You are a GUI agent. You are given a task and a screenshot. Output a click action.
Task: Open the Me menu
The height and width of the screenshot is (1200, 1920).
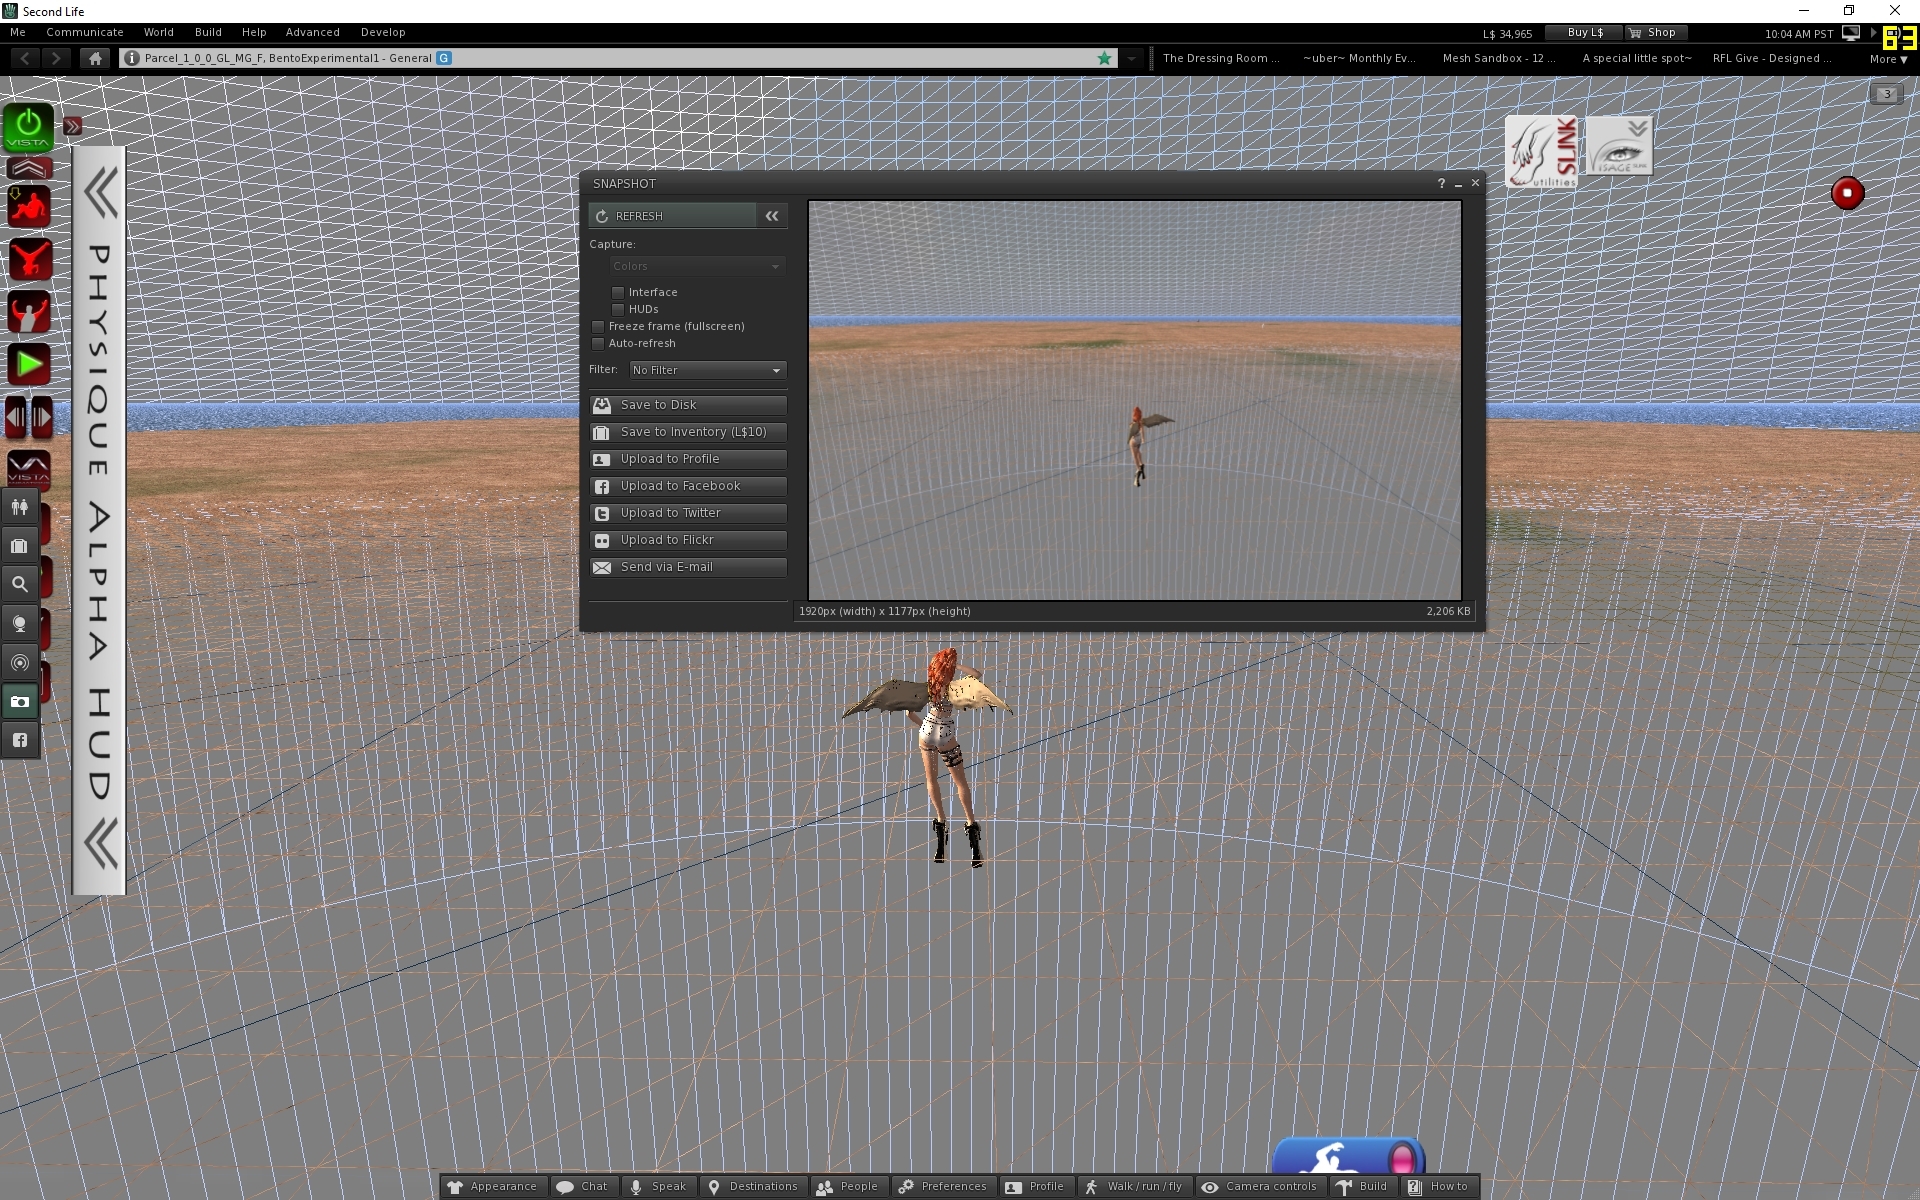click(18, 32)
